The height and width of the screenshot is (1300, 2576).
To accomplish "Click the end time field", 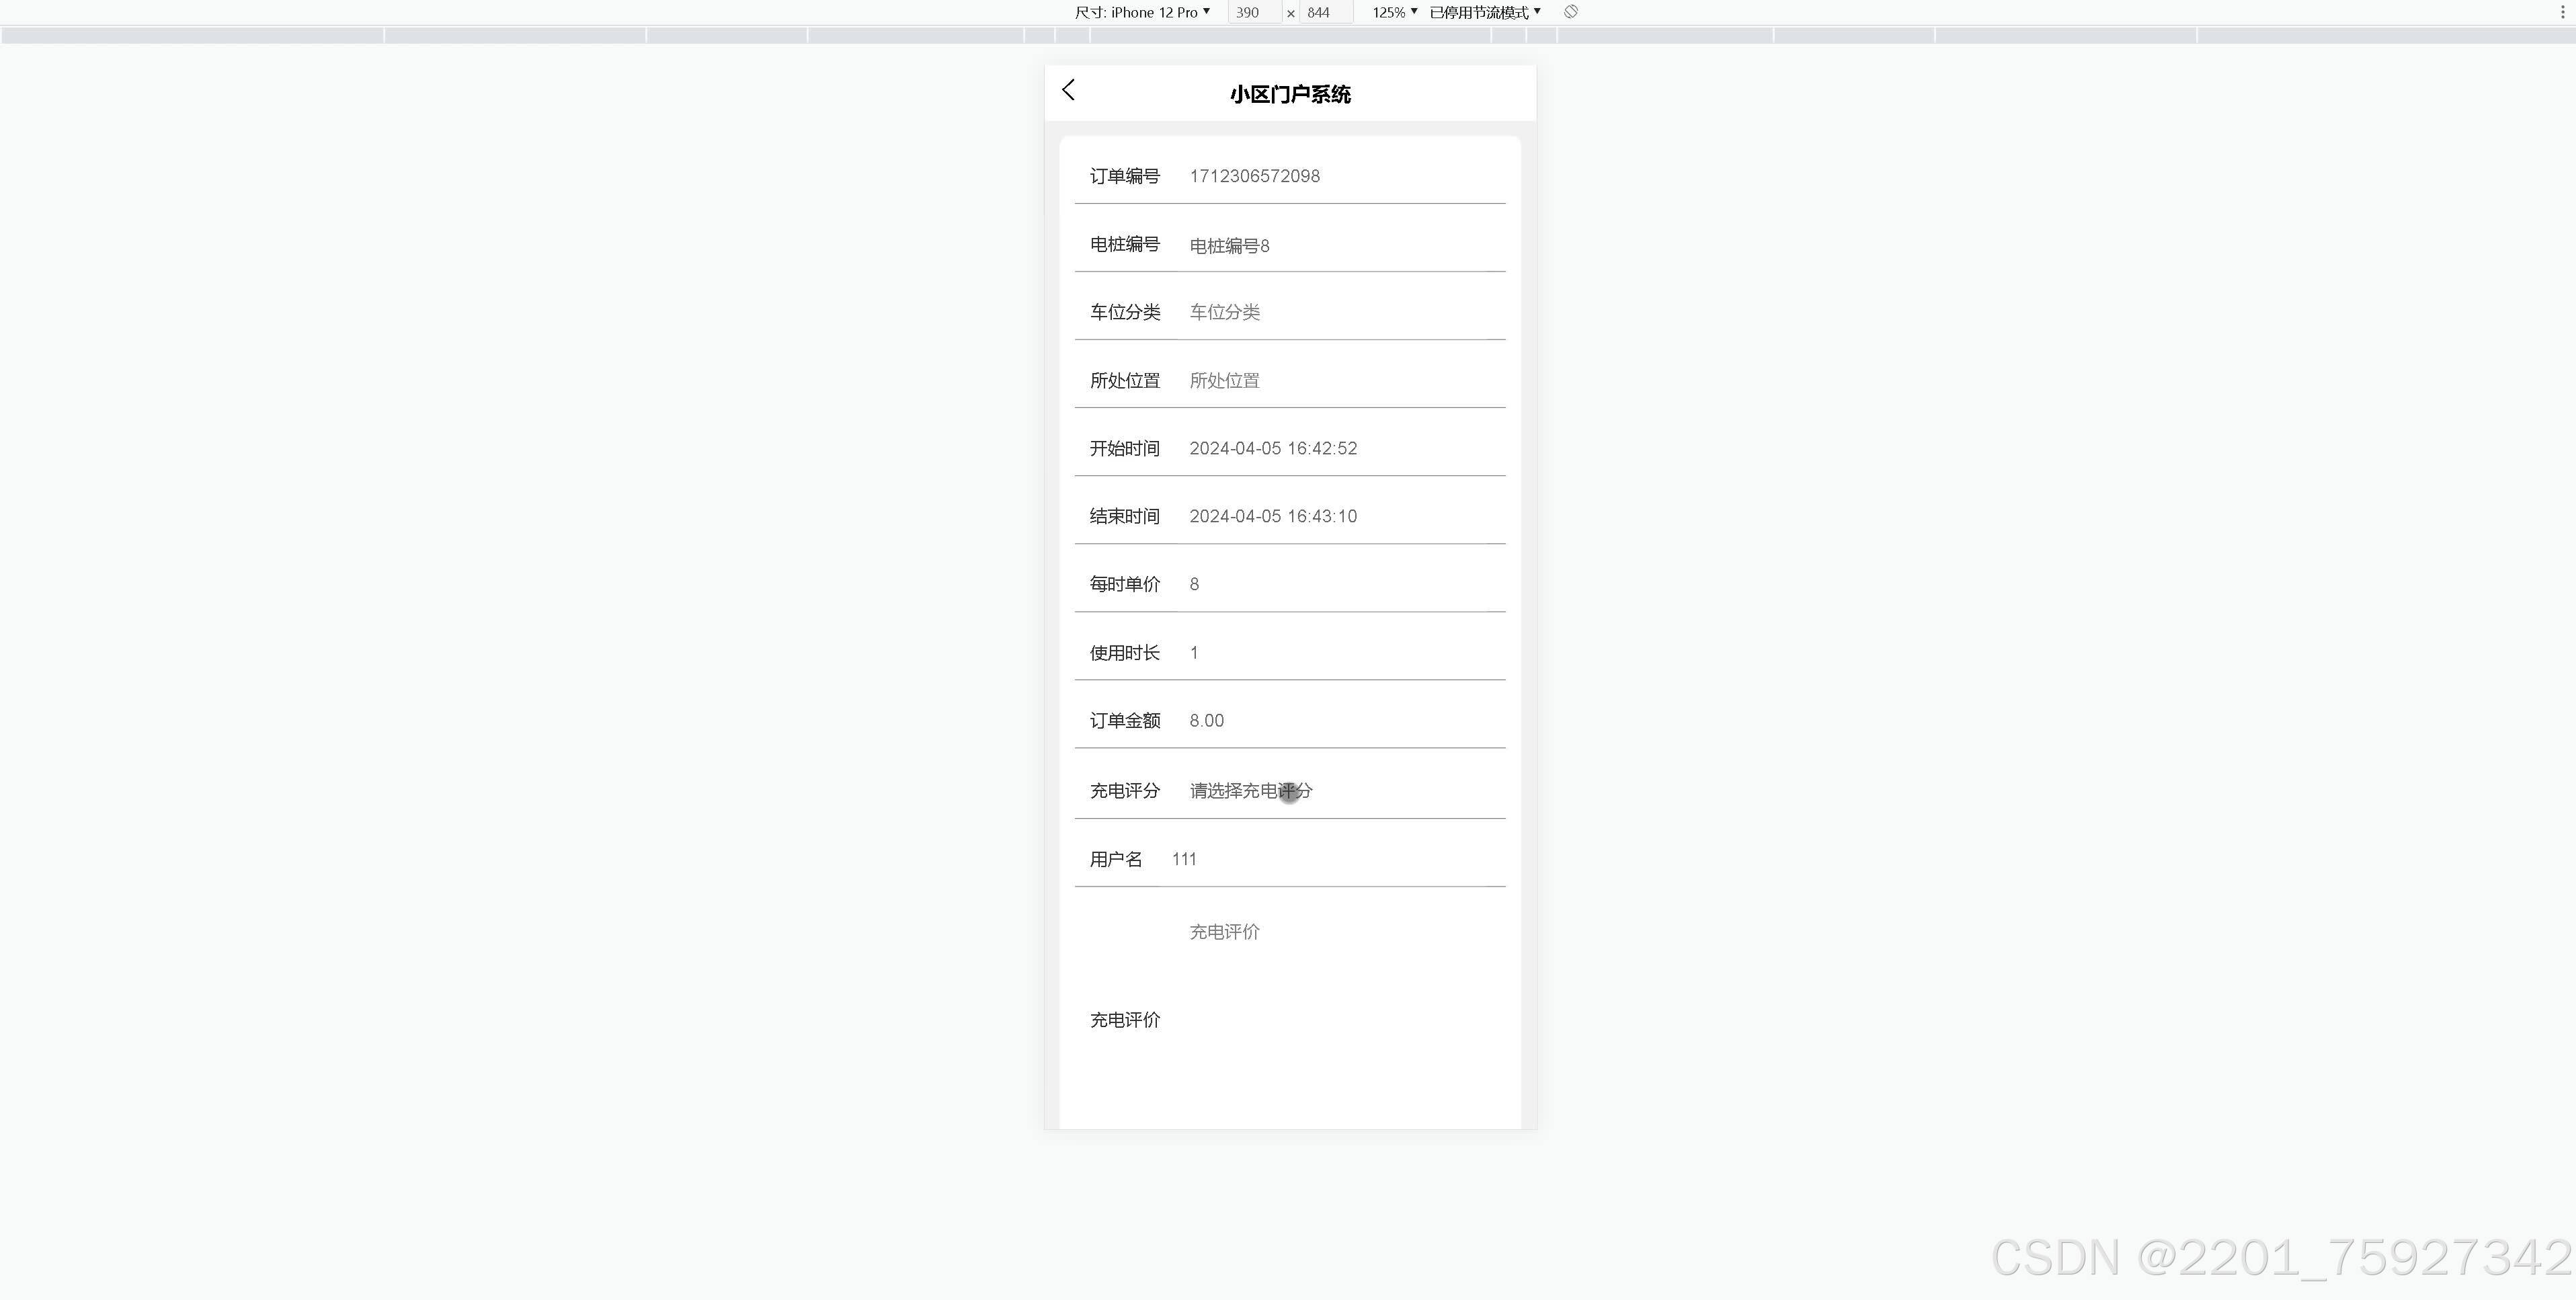I will [x=1340, y=516].
